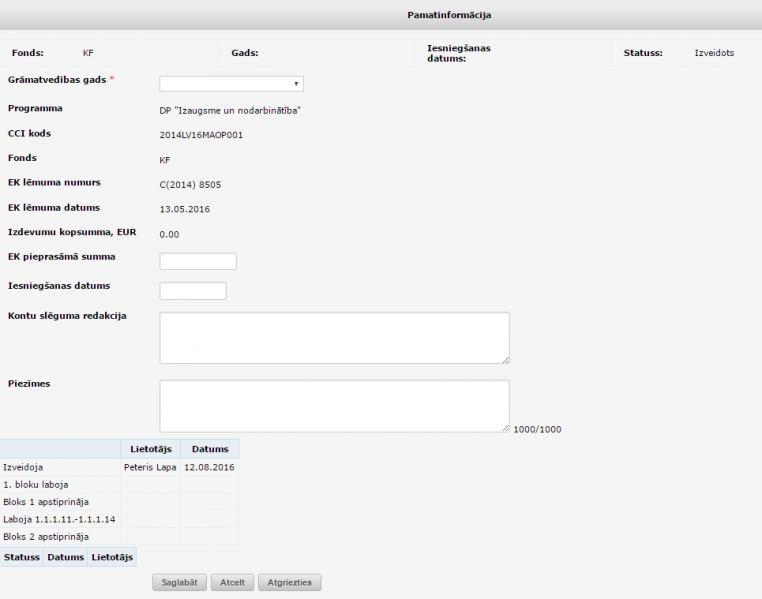Click the Peteris Lapa user cell
This screenshot has width=762, height=599.
pos(150,466)
